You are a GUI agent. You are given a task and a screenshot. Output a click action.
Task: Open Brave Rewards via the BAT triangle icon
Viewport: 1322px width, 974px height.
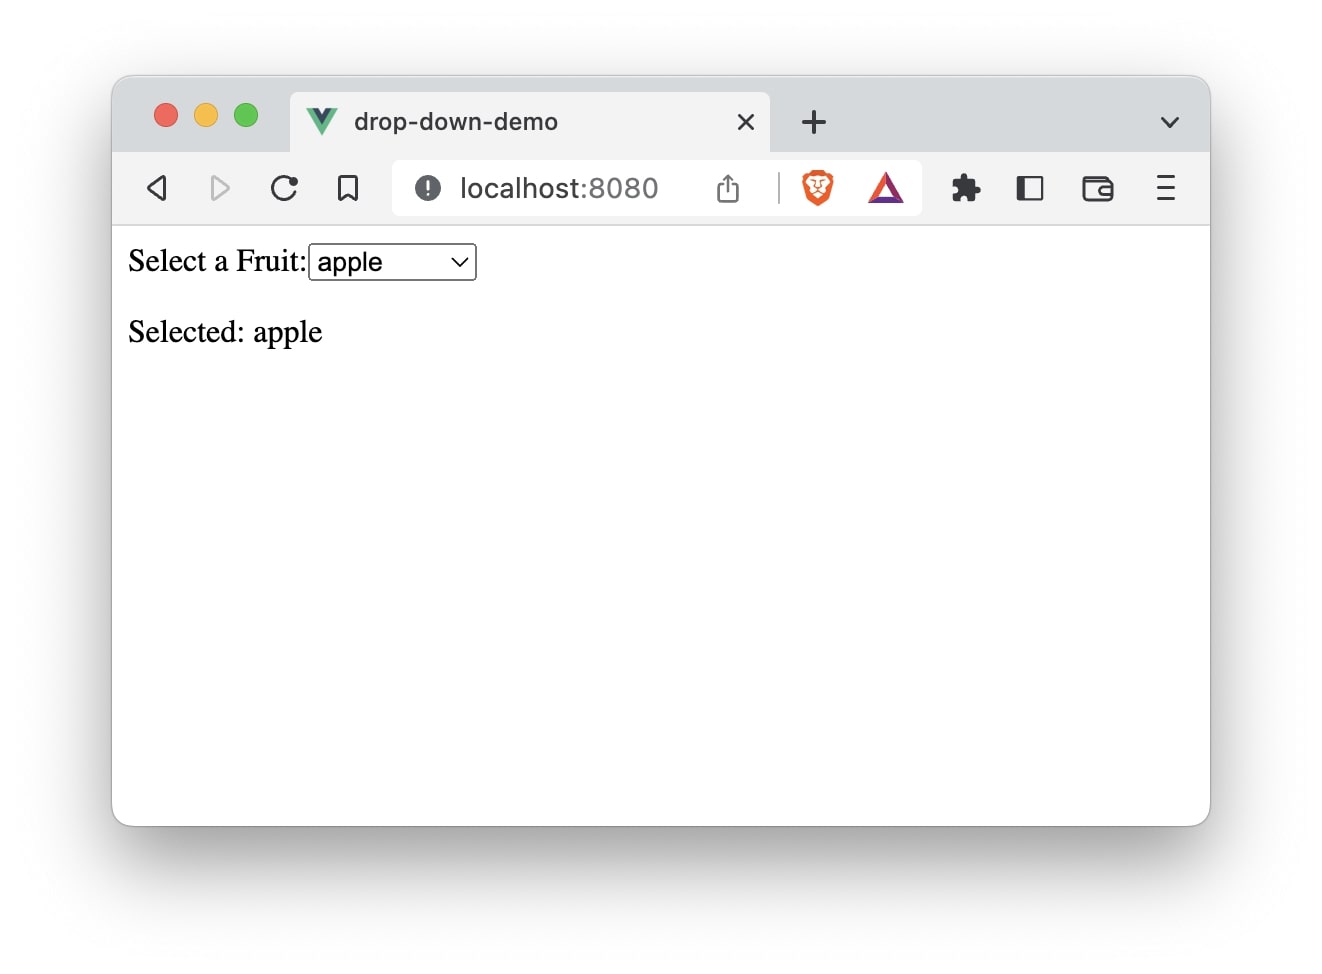tap(885, 188)
